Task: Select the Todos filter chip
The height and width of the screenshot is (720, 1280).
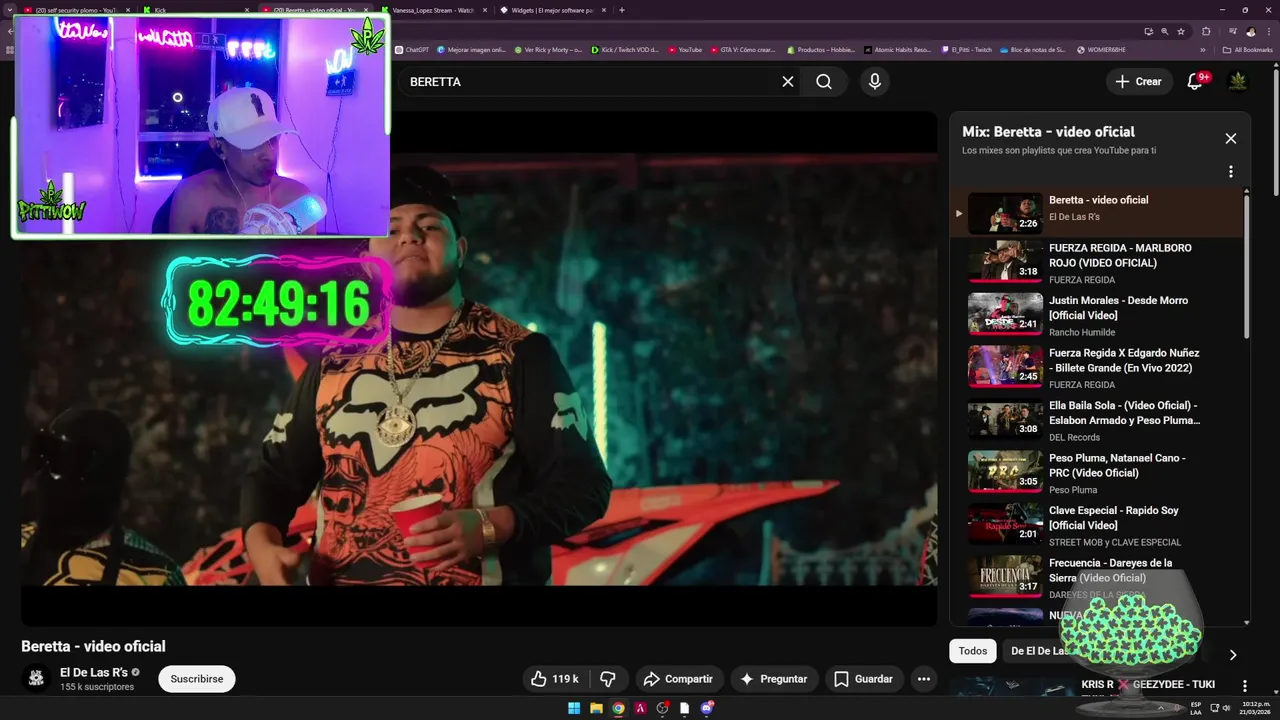Action: 973,651
